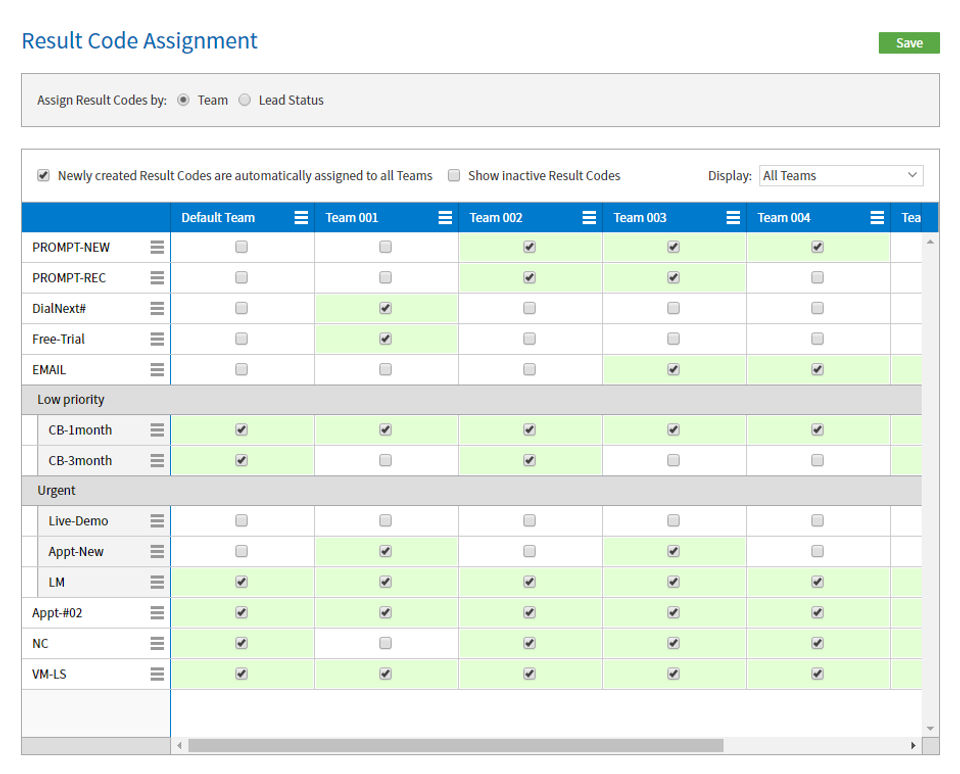960x774 pixels.
Task: Click the Team 002 column header
Action: [x=498, y=218]
